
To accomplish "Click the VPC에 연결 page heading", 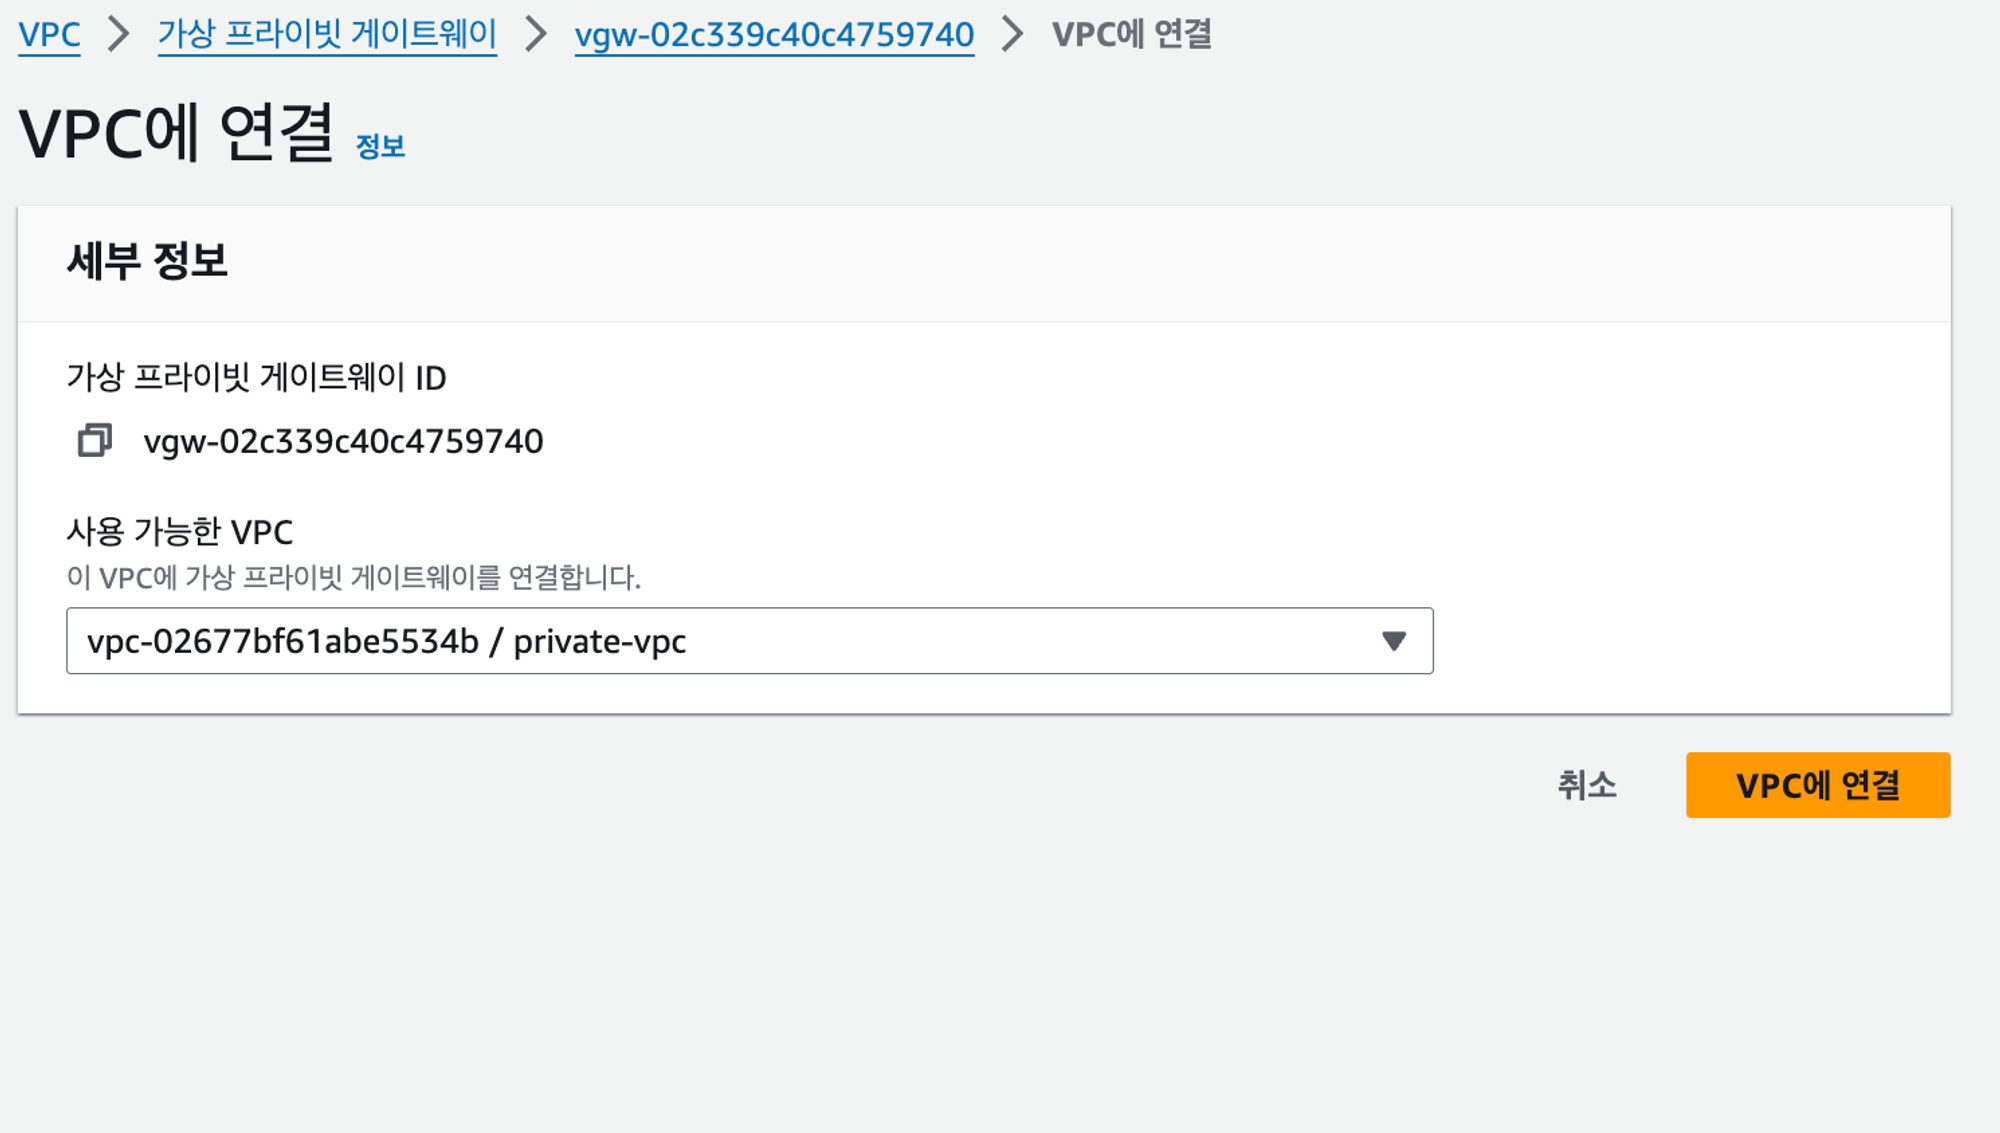I will pos(176,132).
